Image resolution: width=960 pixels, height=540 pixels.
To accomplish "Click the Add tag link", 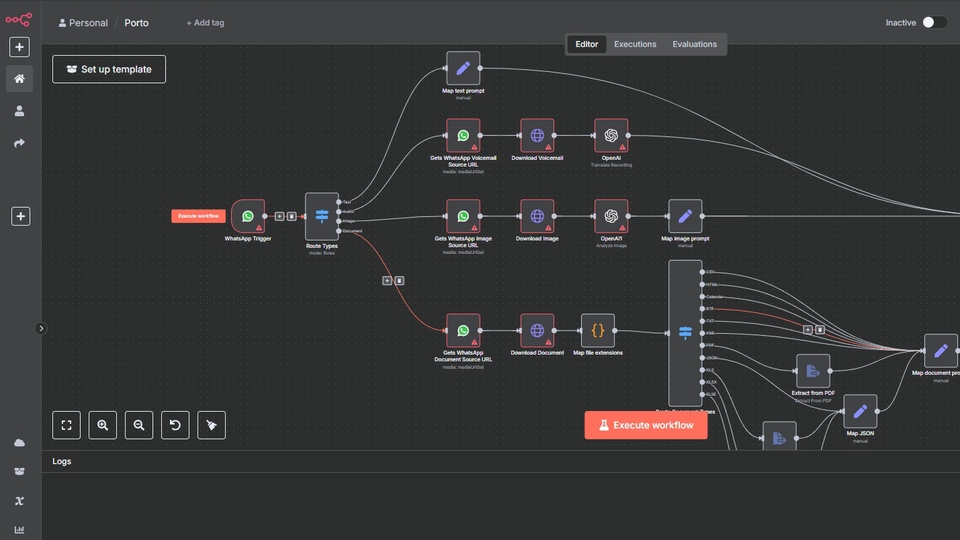I will tap(205, 23).
